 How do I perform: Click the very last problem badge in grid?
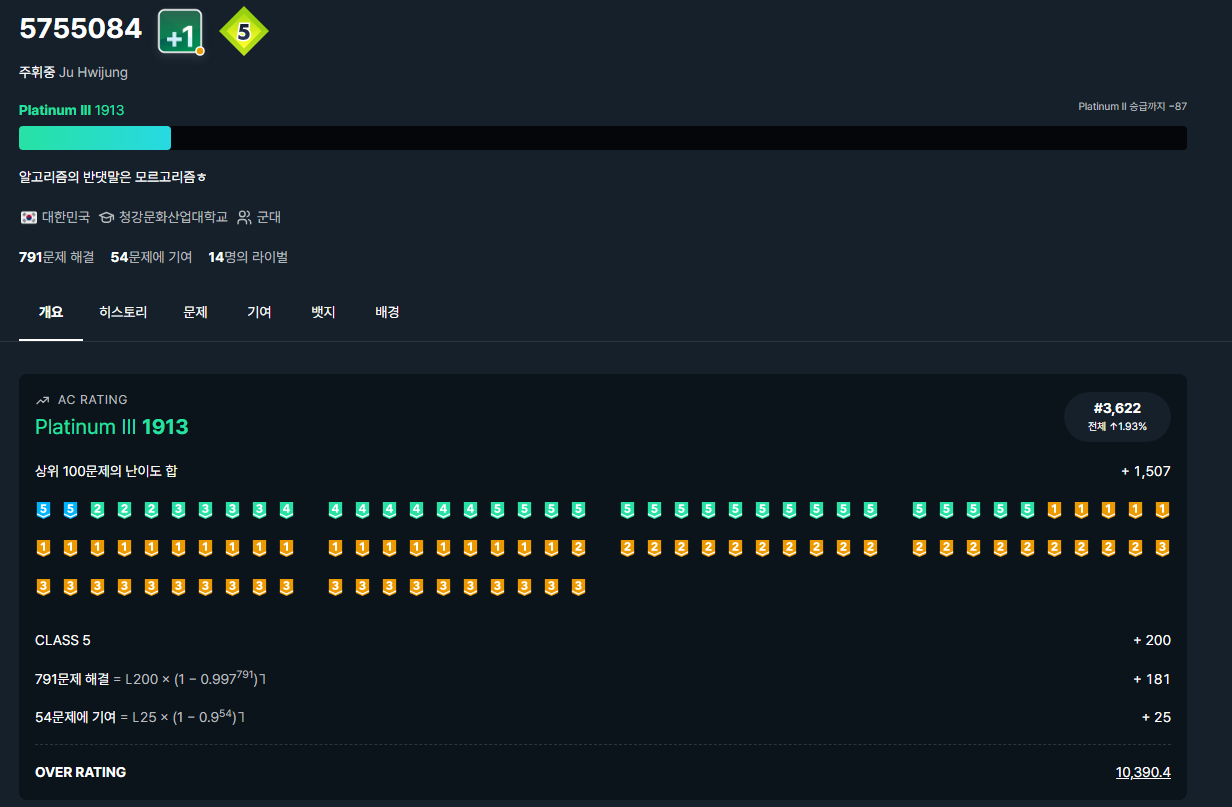click(577, 587)
